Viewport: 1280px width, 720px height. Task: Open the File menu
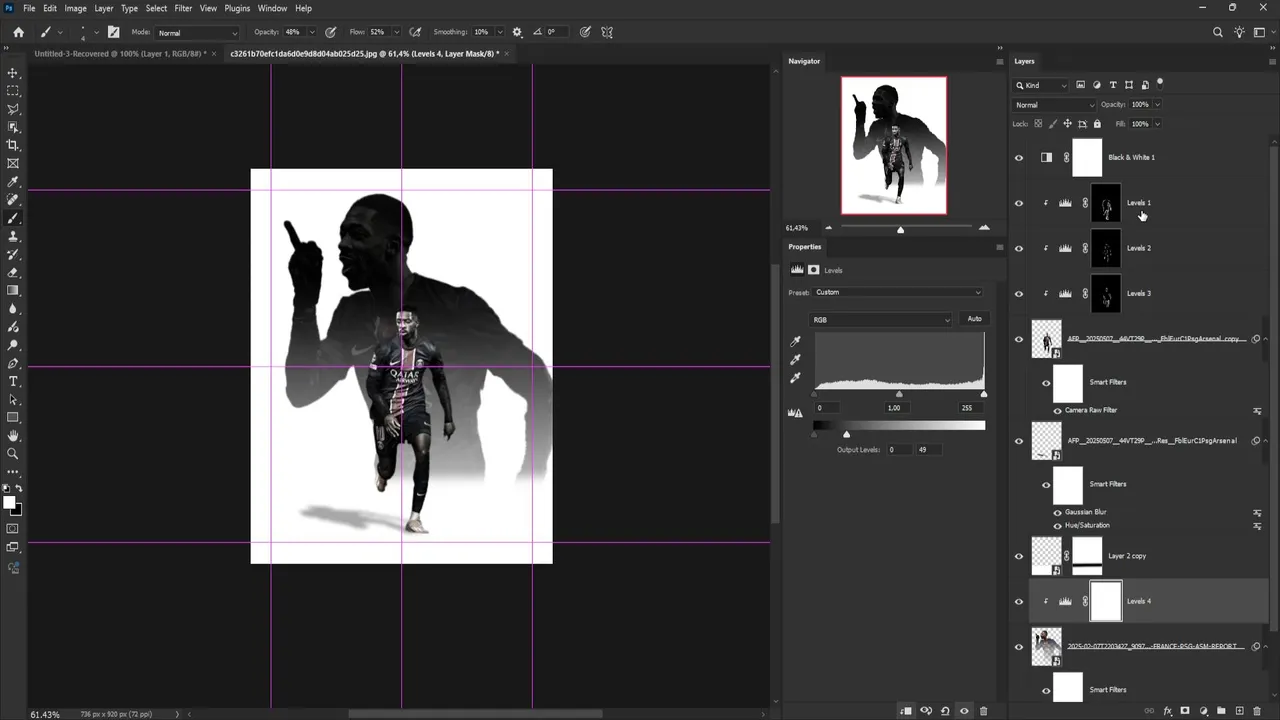click(x=29, y=8)
